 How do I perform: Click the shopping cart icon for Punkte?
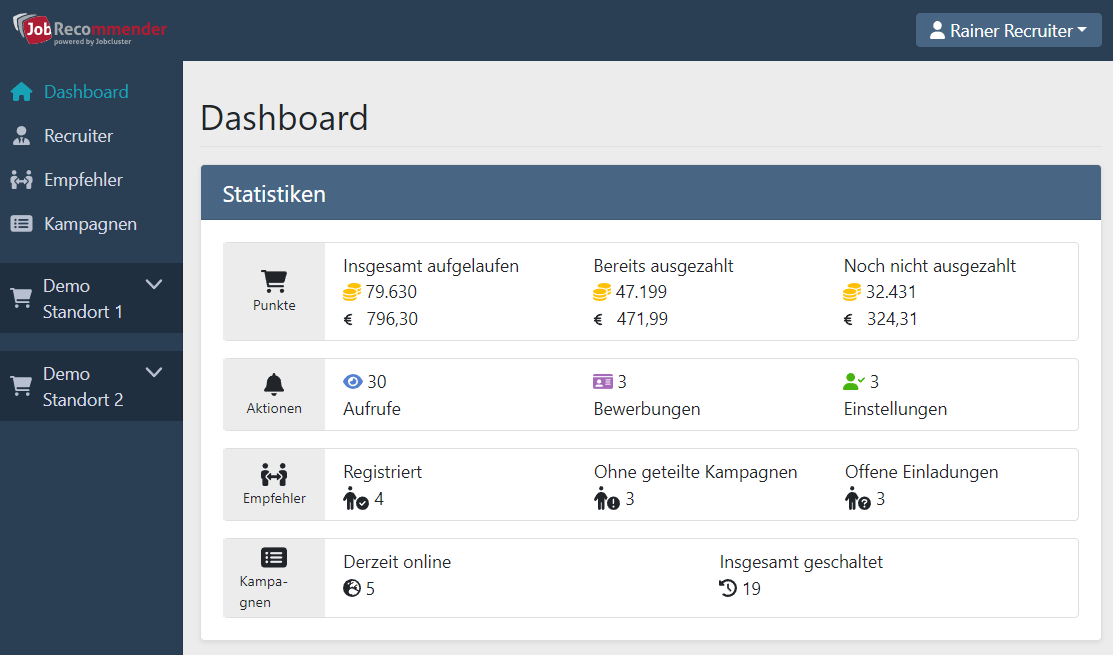click(273, 281)
